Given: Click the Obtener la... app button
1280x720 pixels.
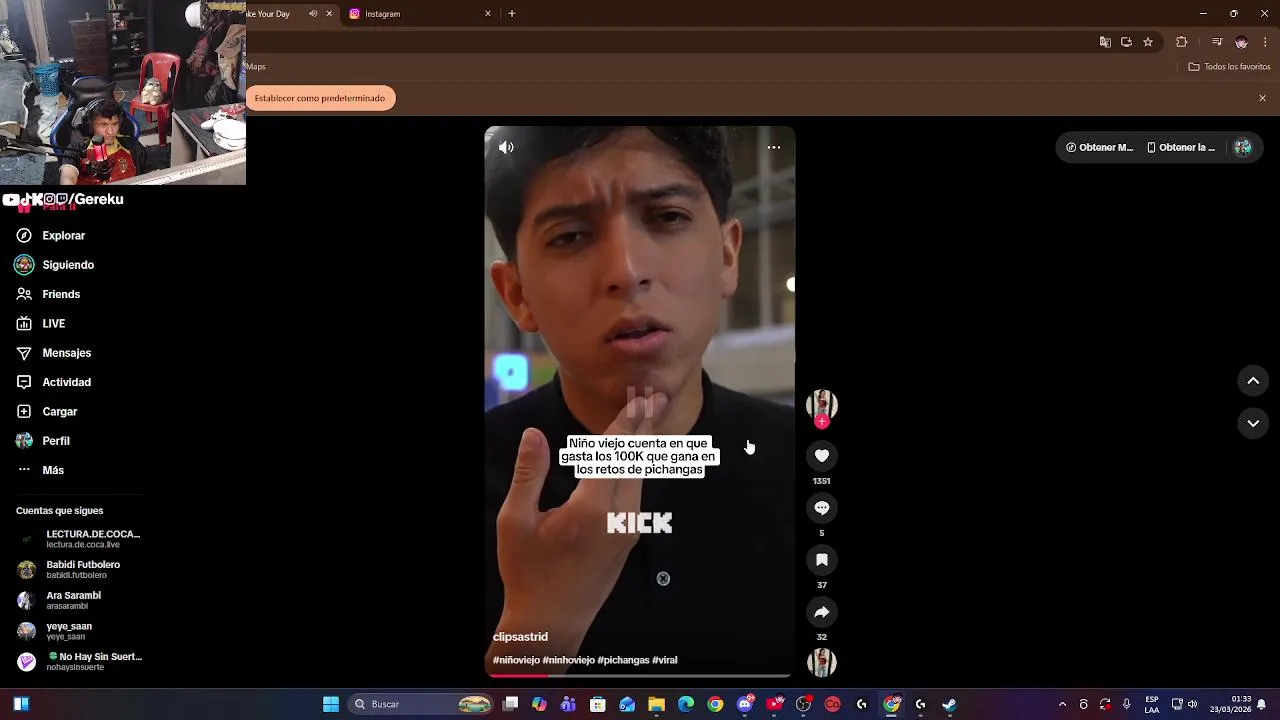Looking at the screenshot, I should [1181, 147].
